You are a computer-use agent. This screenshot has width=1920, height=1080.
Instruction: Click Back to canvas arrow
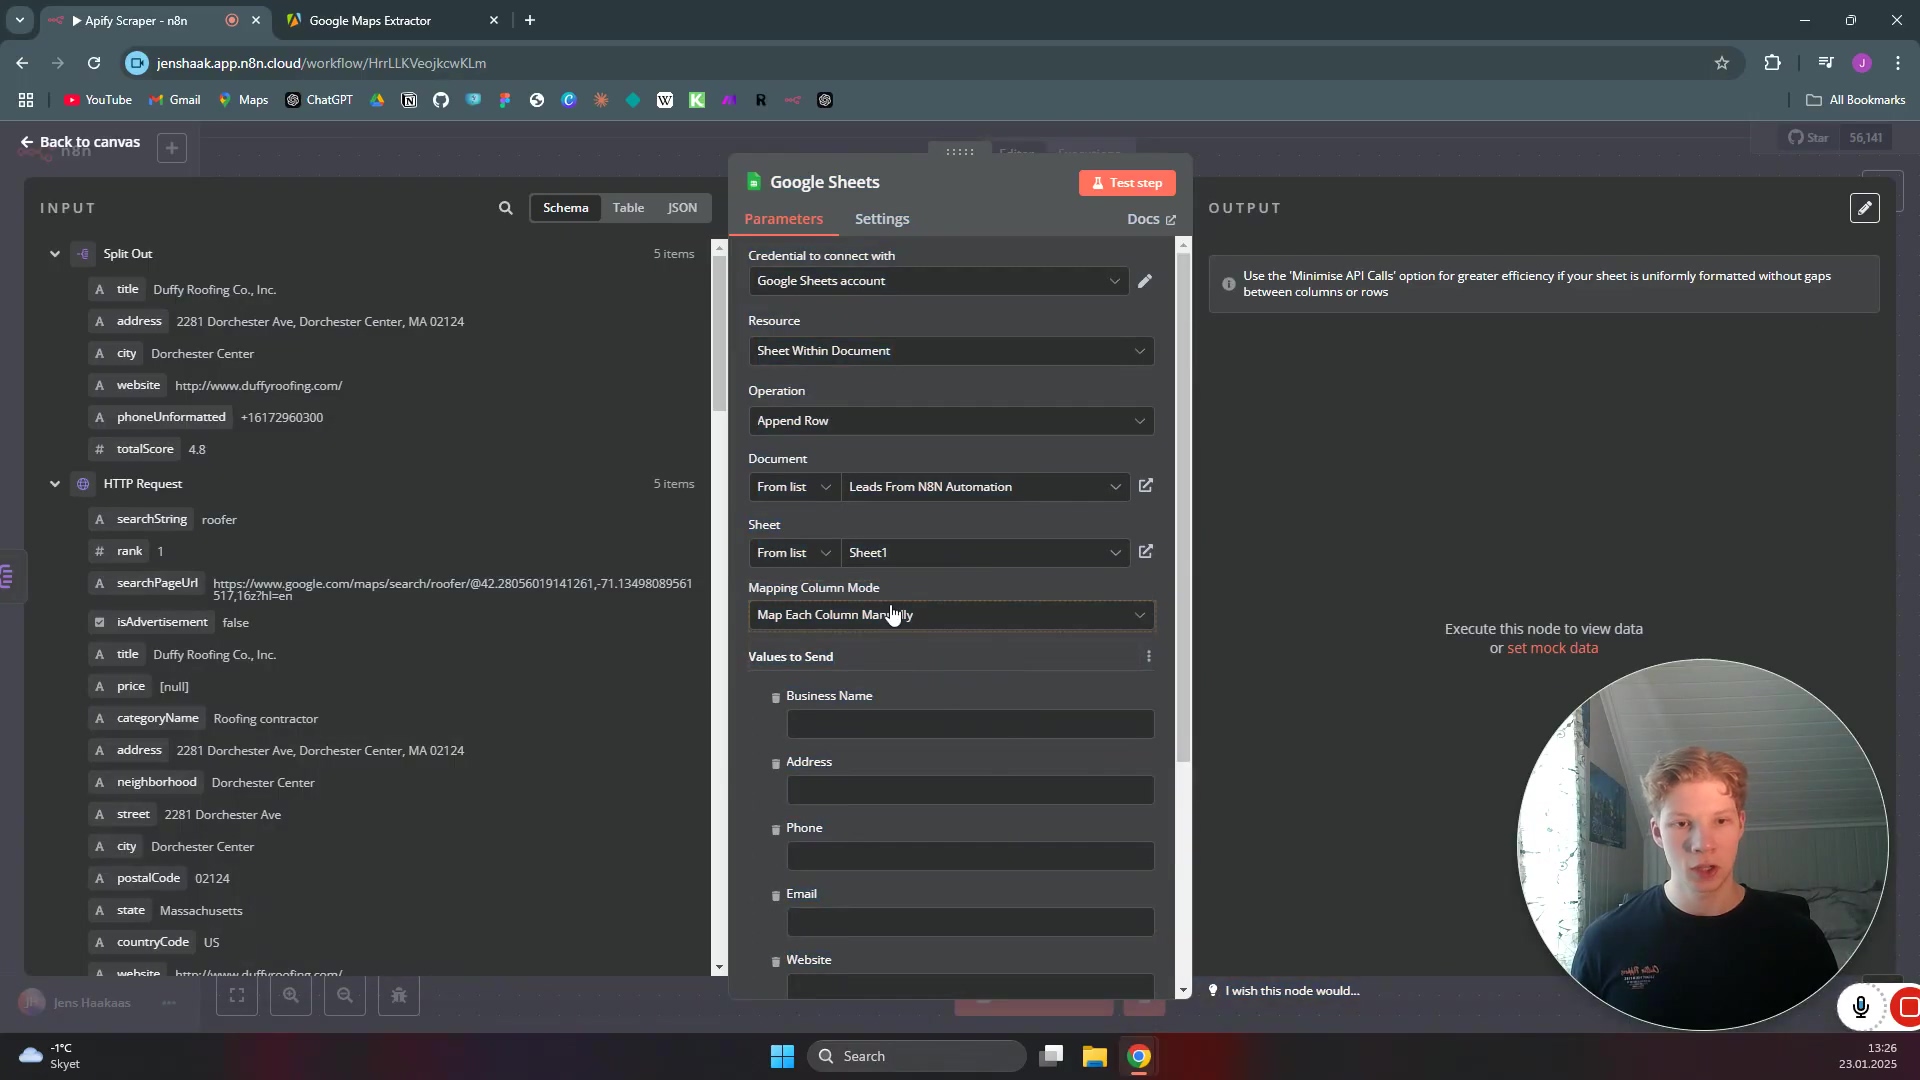pyautogui.click(x=27, y=142)
